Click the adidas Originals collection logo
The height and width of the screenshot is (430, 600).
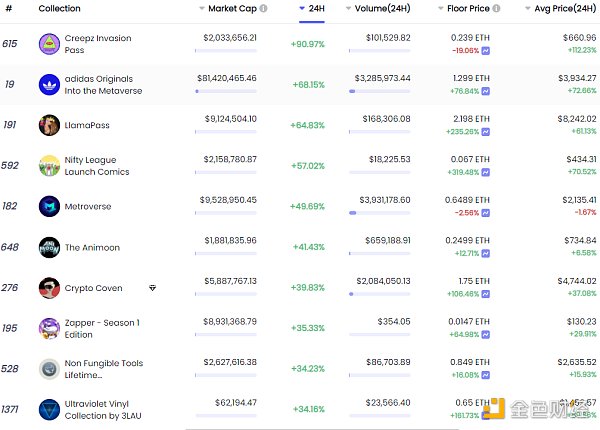click(x=49, y=85)
